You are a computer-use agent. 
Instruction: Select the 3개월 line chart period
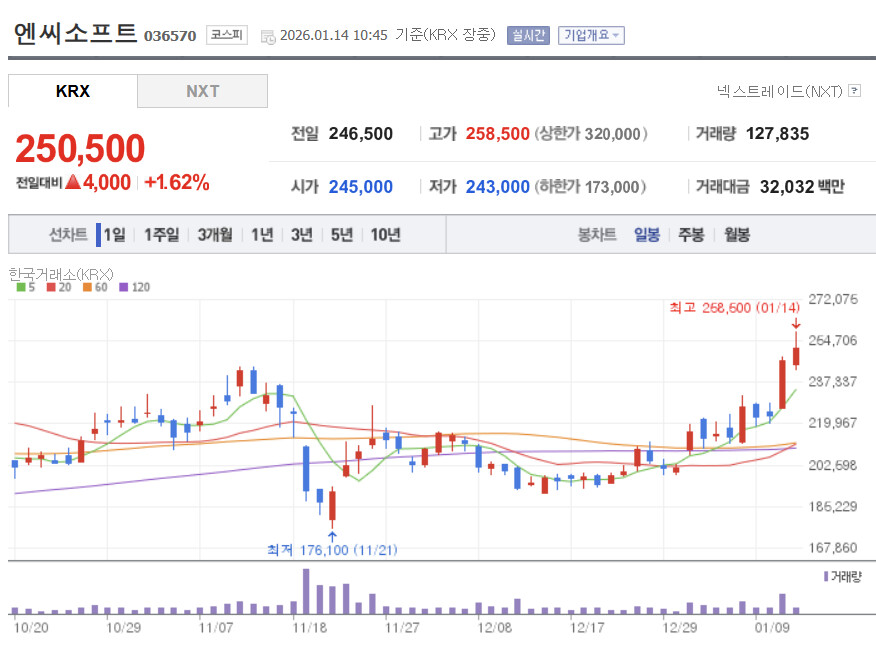(215, 235)
